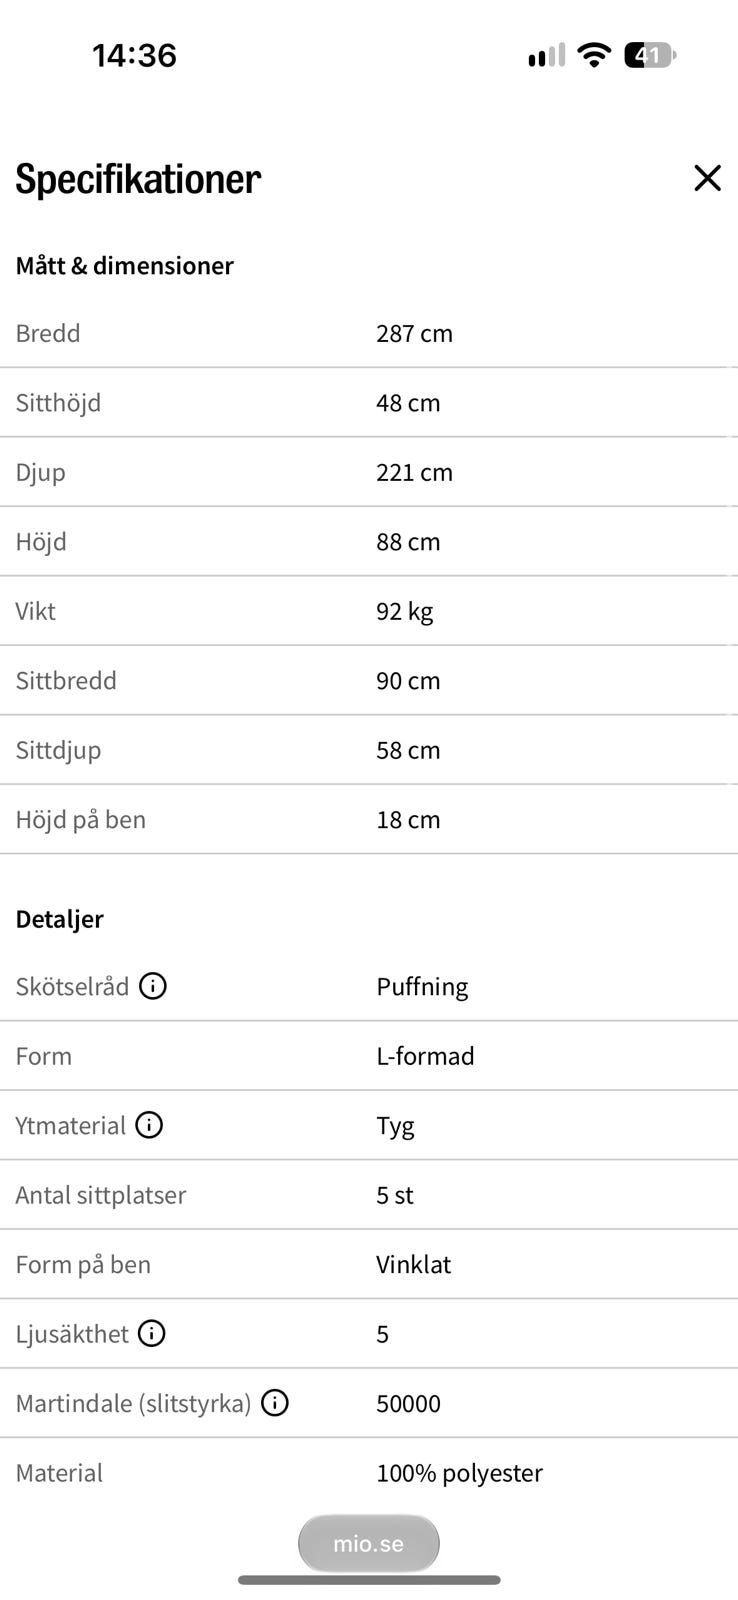
Task: Close the Specifikationer panel
Action: 707,178
